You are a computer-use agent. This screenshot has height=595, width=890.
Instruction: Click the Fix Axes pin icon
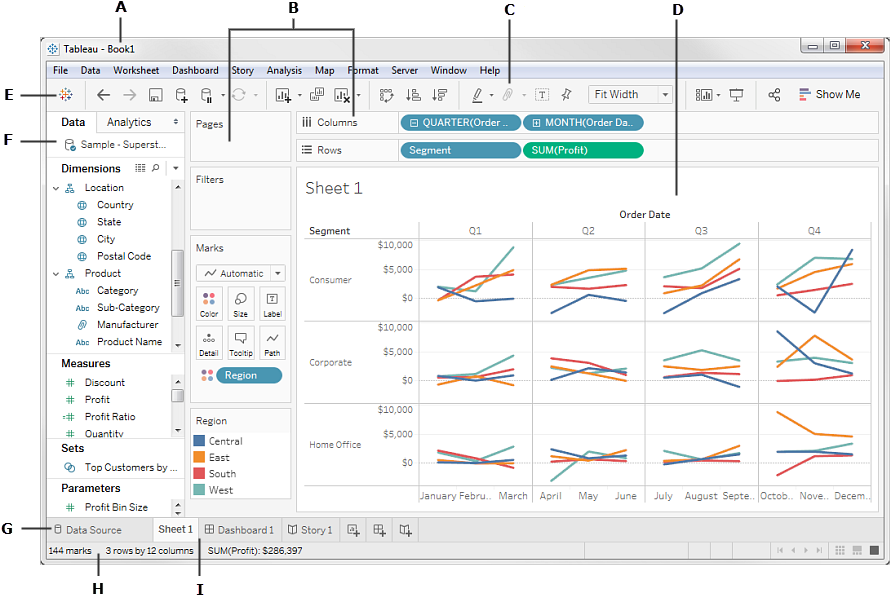566,95
